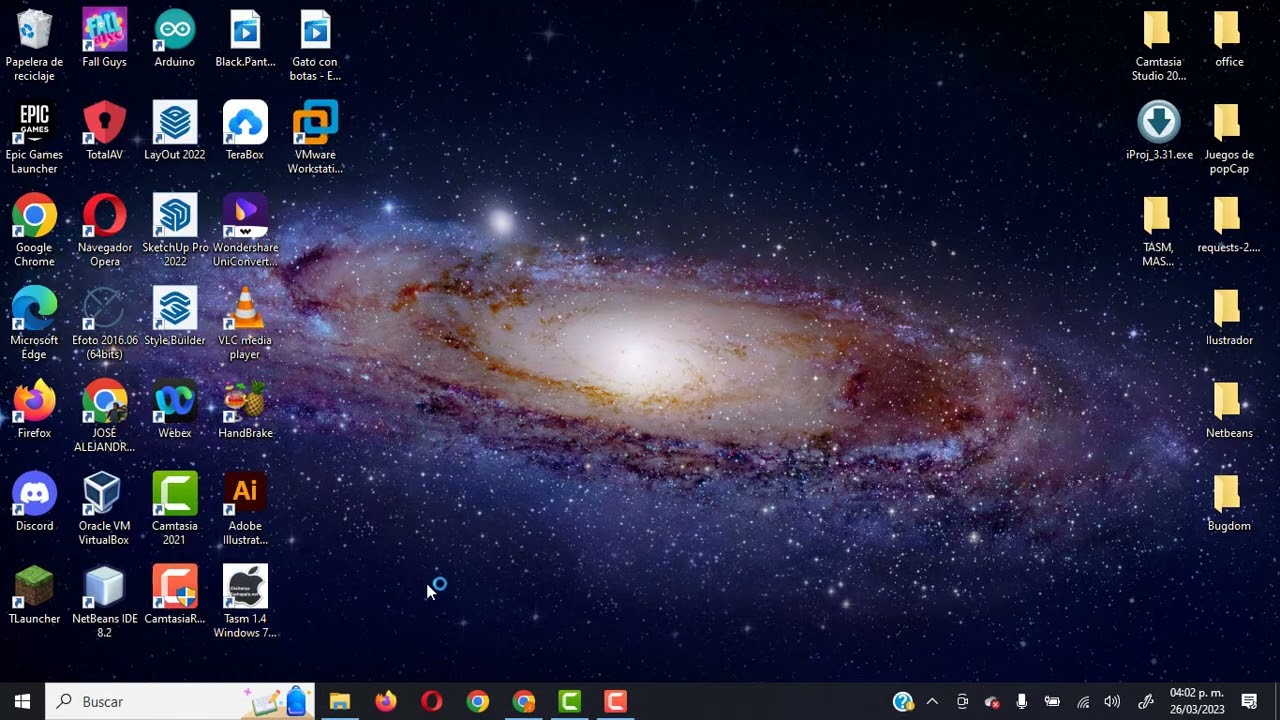
Task: Select the LayOut 2022 desktop shortcut
Action: (175, 132)
